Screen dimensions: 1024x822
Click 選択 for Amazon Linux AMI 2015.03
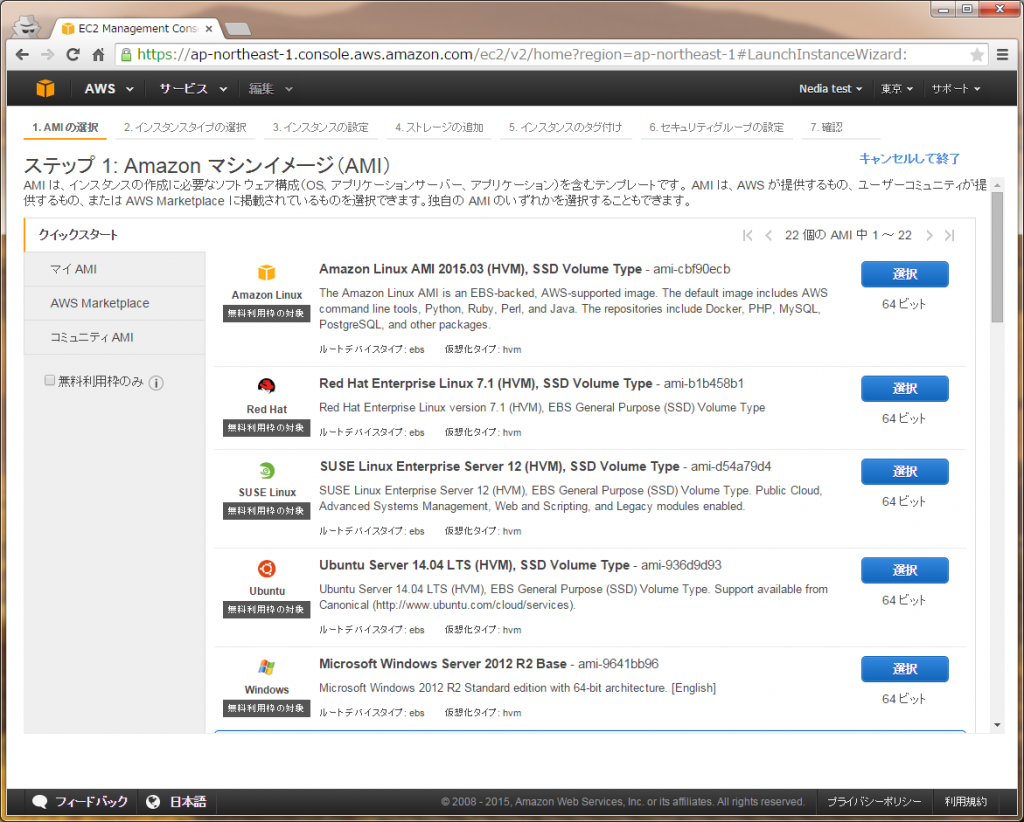pos(904,274)
